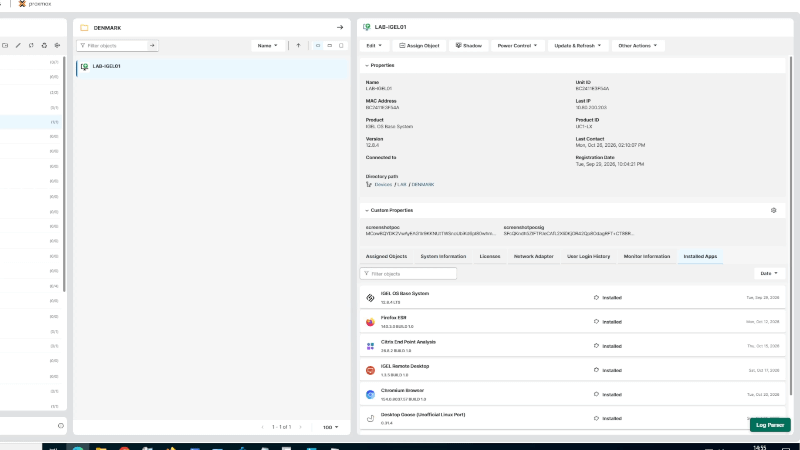
Task: Select the Citrix End Point Analysis row
Action: pos(572,346)
